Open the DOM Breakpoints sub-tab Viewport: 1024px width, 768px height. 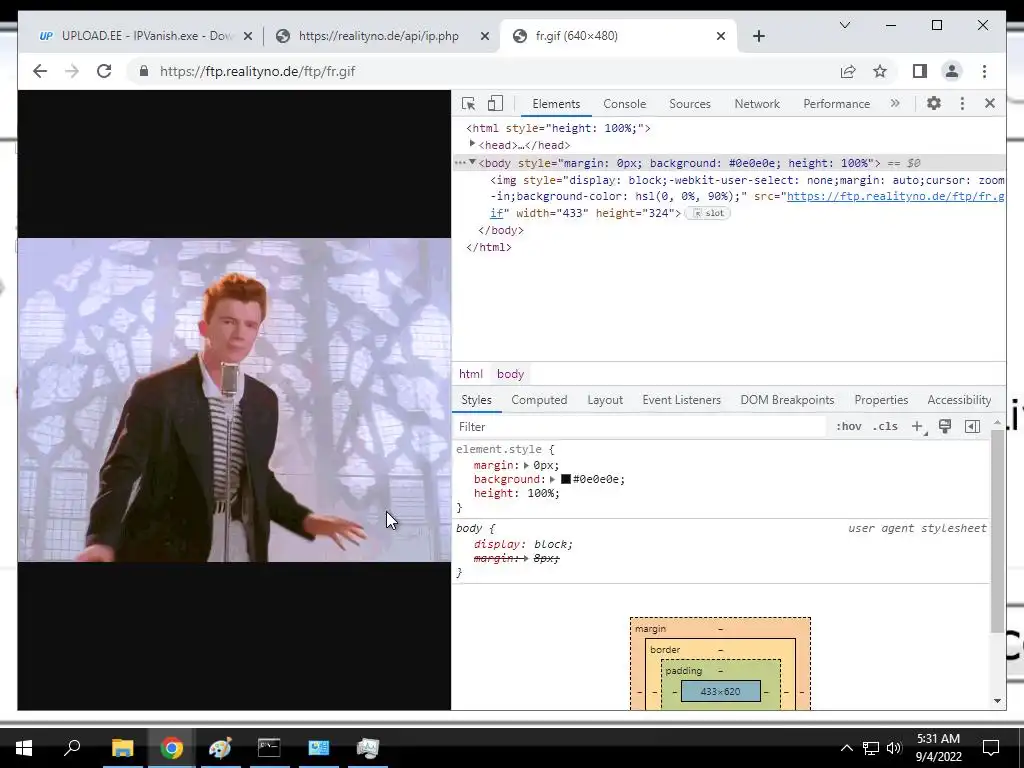[787, 400]
